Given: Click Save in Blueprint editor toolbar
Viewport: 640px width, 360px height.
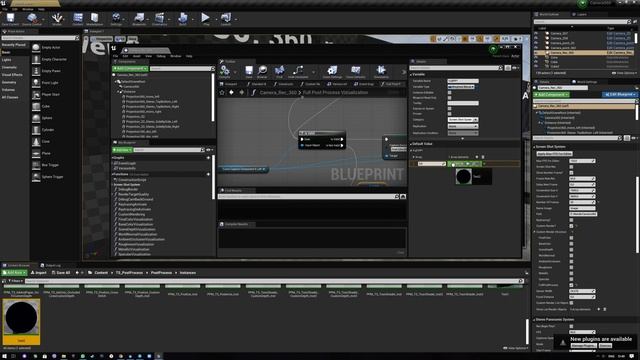Looking at the screenshot, I should pos(249,71).
